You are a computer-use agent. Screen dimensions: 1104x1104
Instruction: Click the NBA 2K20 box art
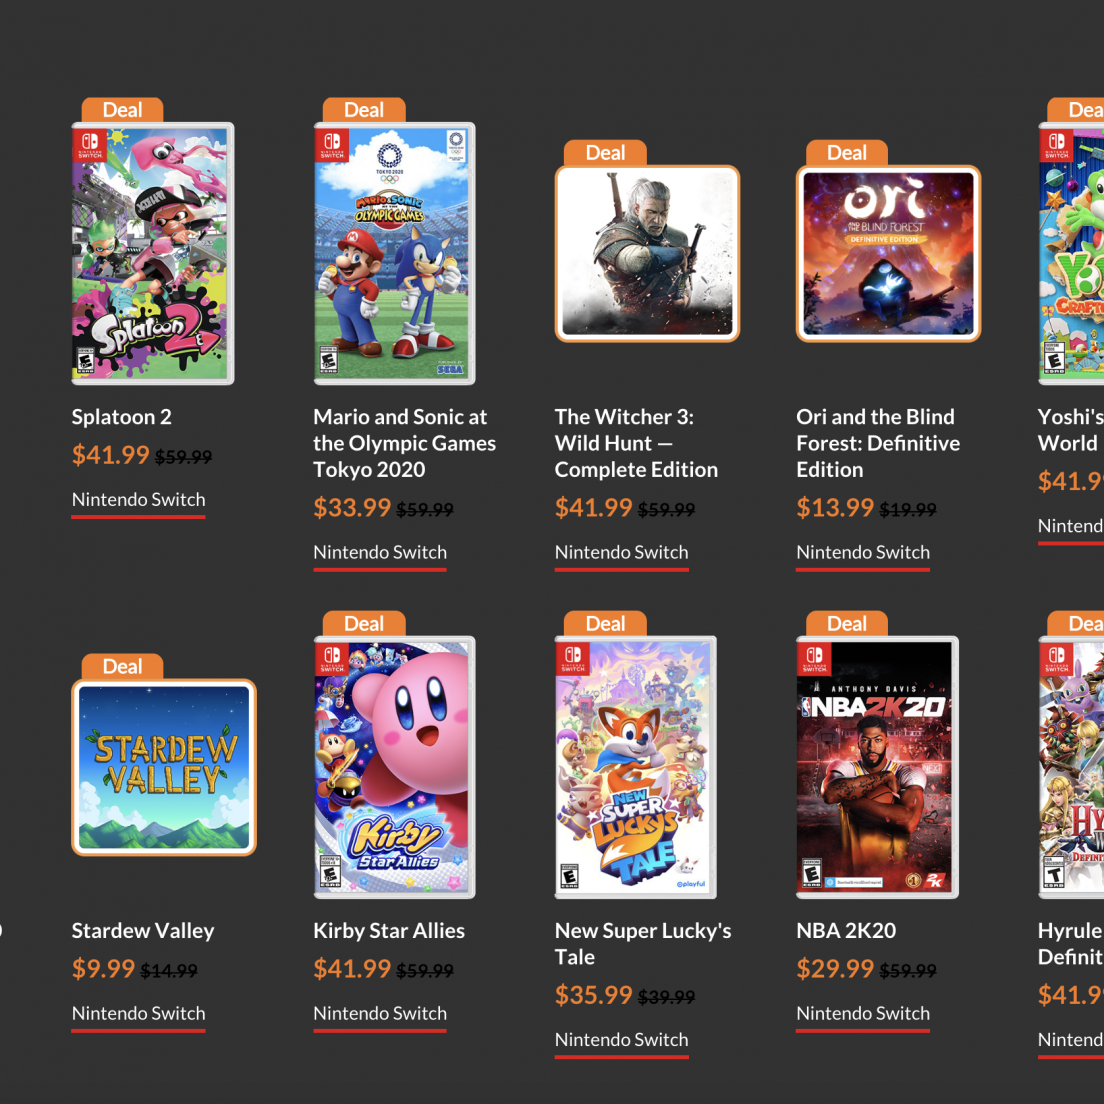pos(877,767)
